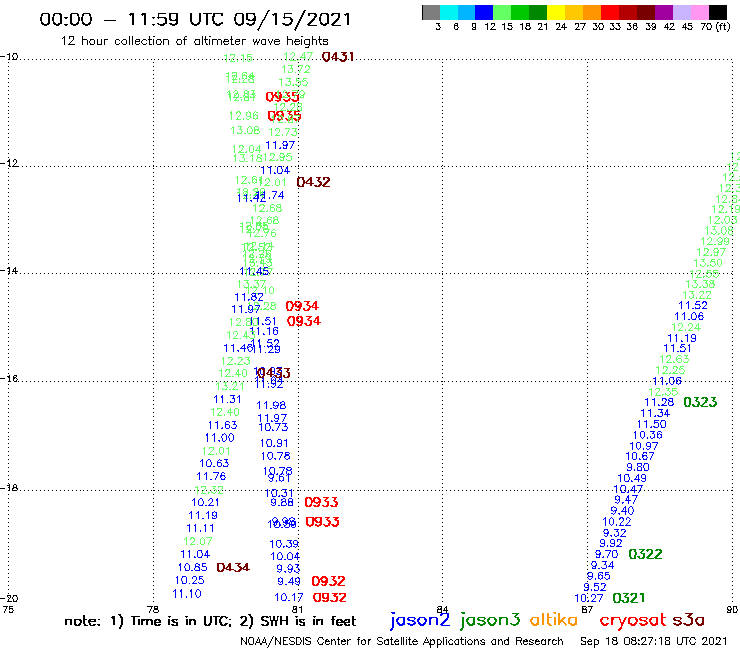Click the '-14' latitude axis label
The image size is (740, 650).
coord(8,271)
